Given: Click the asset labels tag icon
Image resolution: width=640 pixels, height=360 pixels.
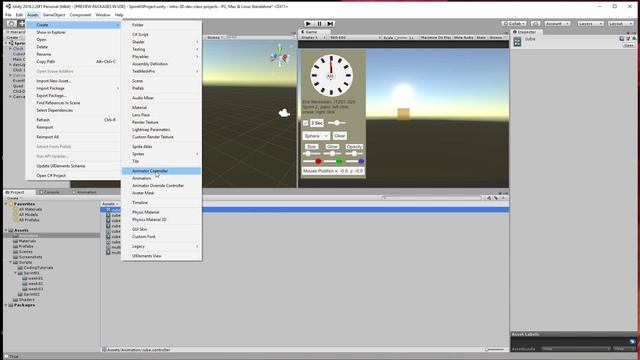Looking at the screenshot, I should point(632,341).
